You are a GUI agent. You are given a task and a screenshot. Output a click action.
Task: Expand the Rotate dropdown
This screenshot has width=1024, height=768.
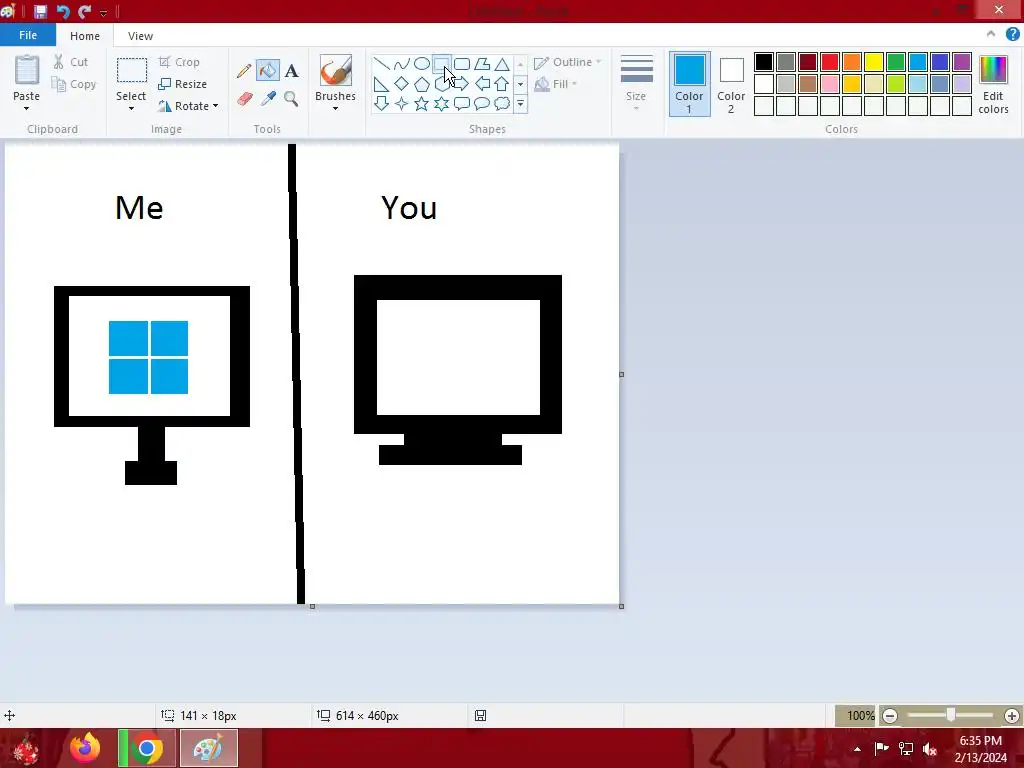[x=216, y=106]
